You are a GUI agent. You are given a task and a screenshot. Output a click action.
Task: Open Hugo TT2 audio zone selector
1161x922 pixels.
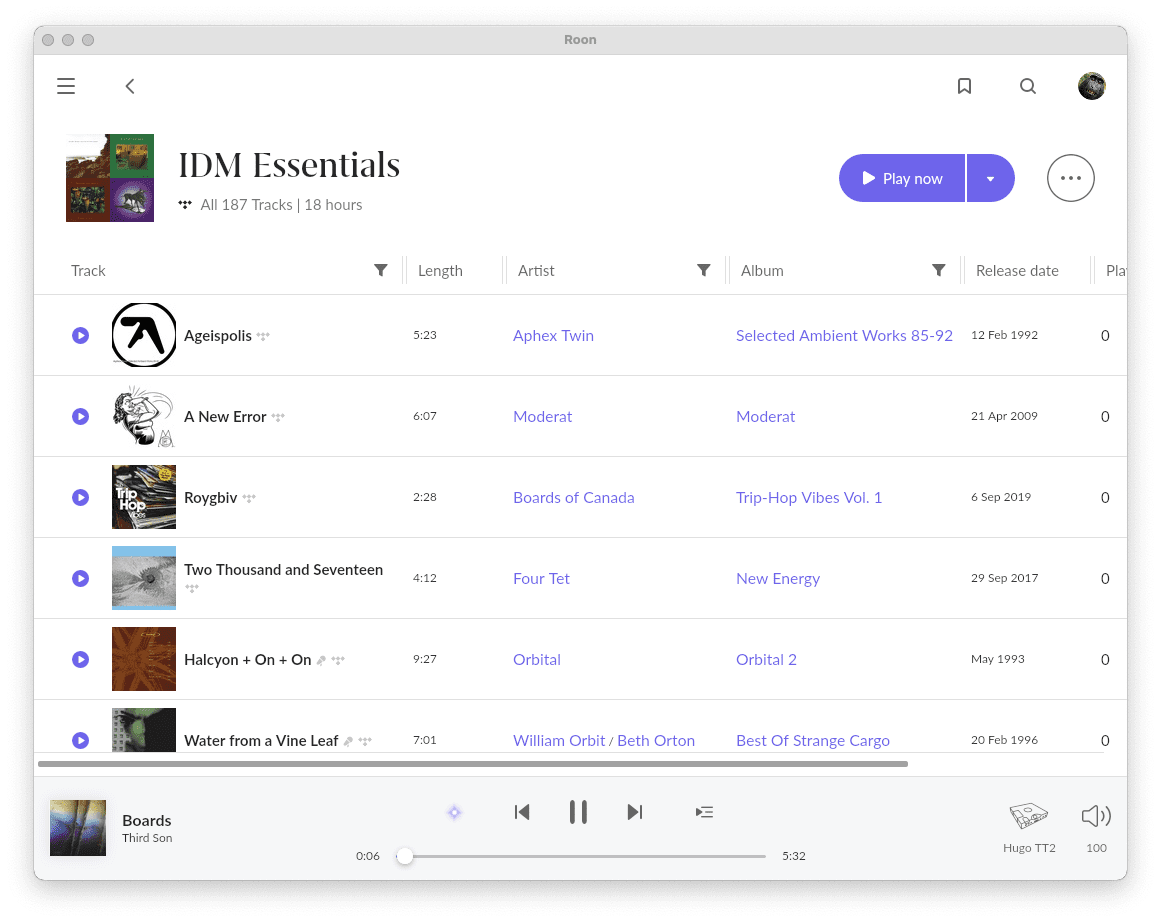click(x=1029, y=826)
